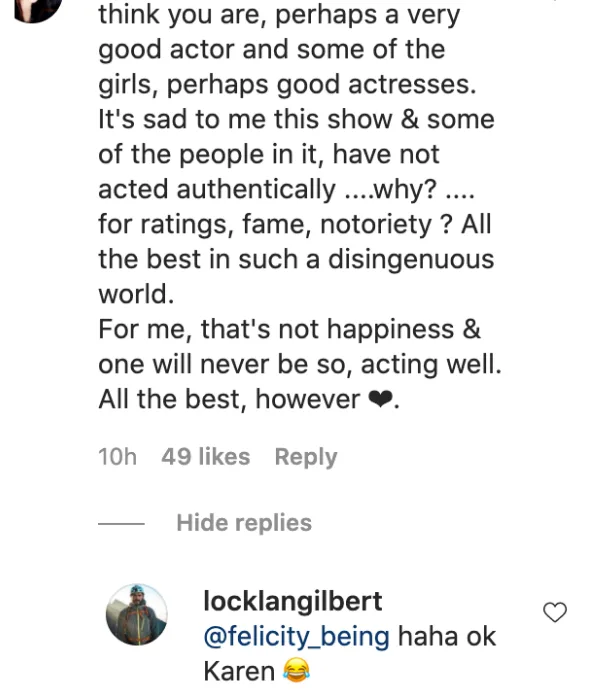Open the @felicity_being mention
This screenshot has width=615, height=700.
295,636
